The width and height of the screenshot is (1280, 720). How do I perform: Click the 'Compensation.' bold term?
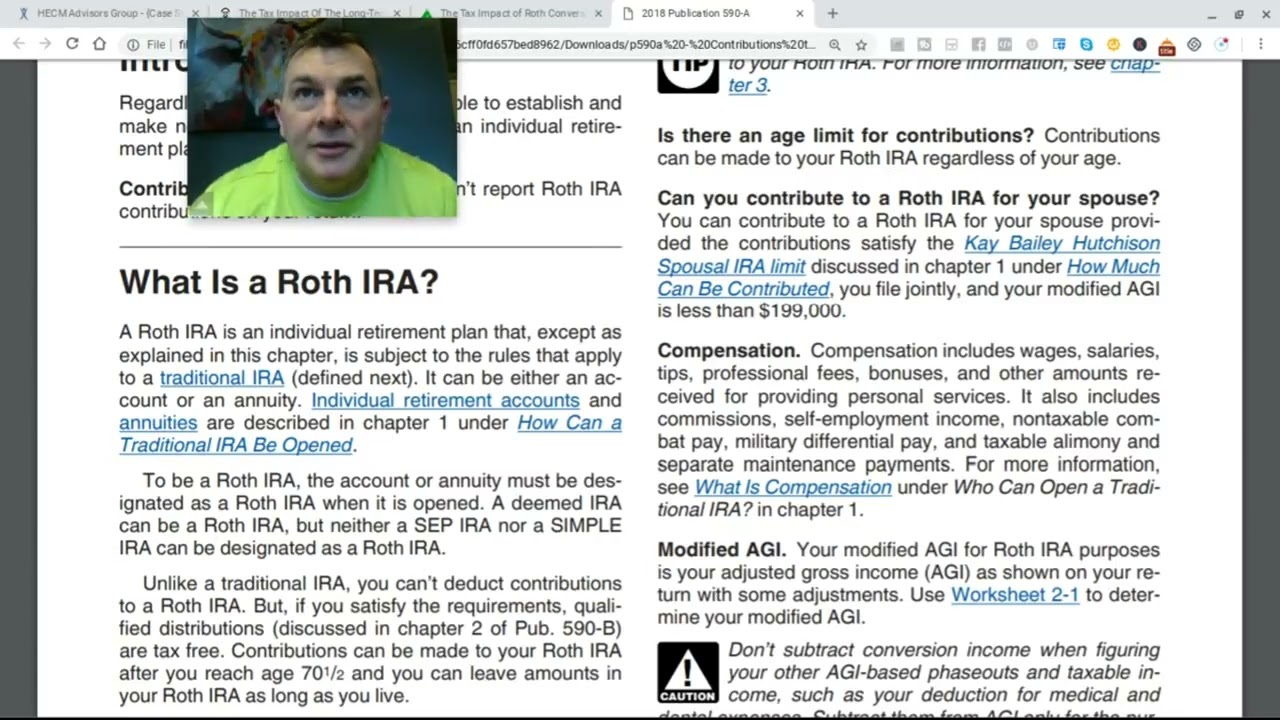(729, 351)
